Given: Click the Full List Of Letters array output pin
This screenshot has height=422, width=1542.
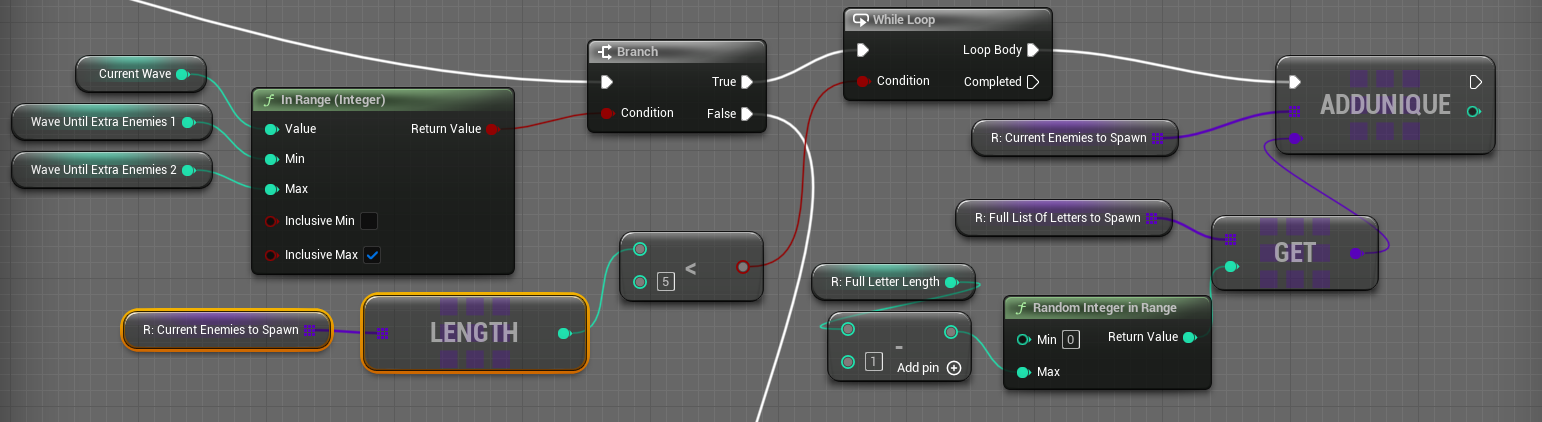Looking at the screenshot, I should click(1151, 218).
